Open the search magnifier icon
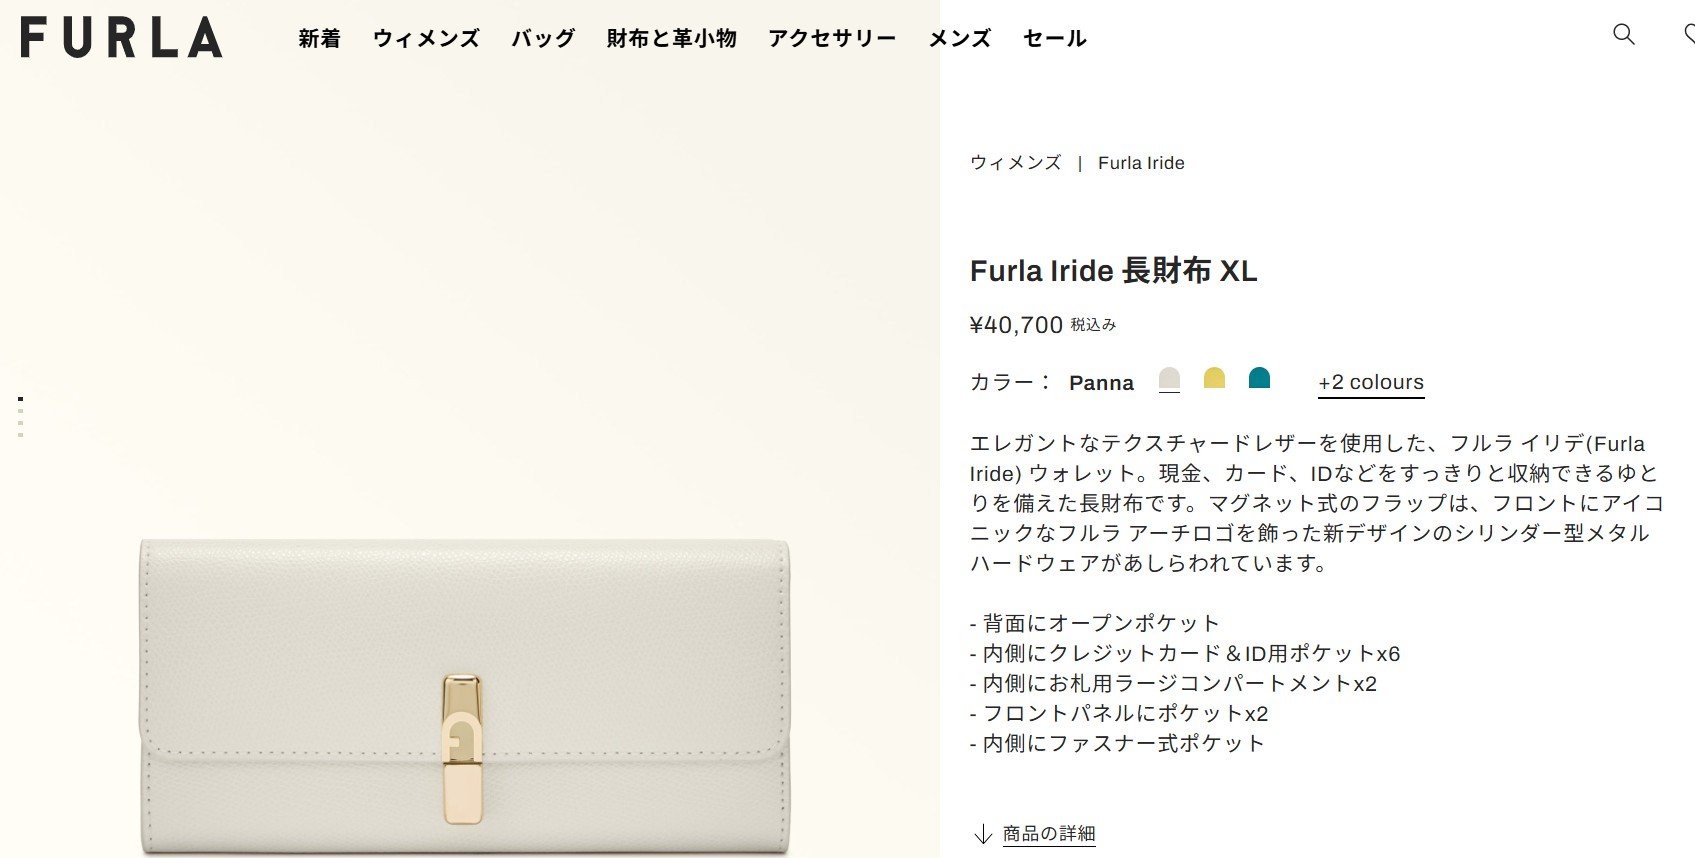The height and width of the screenshot is (858, 1695). click(x=1624, y=35)
